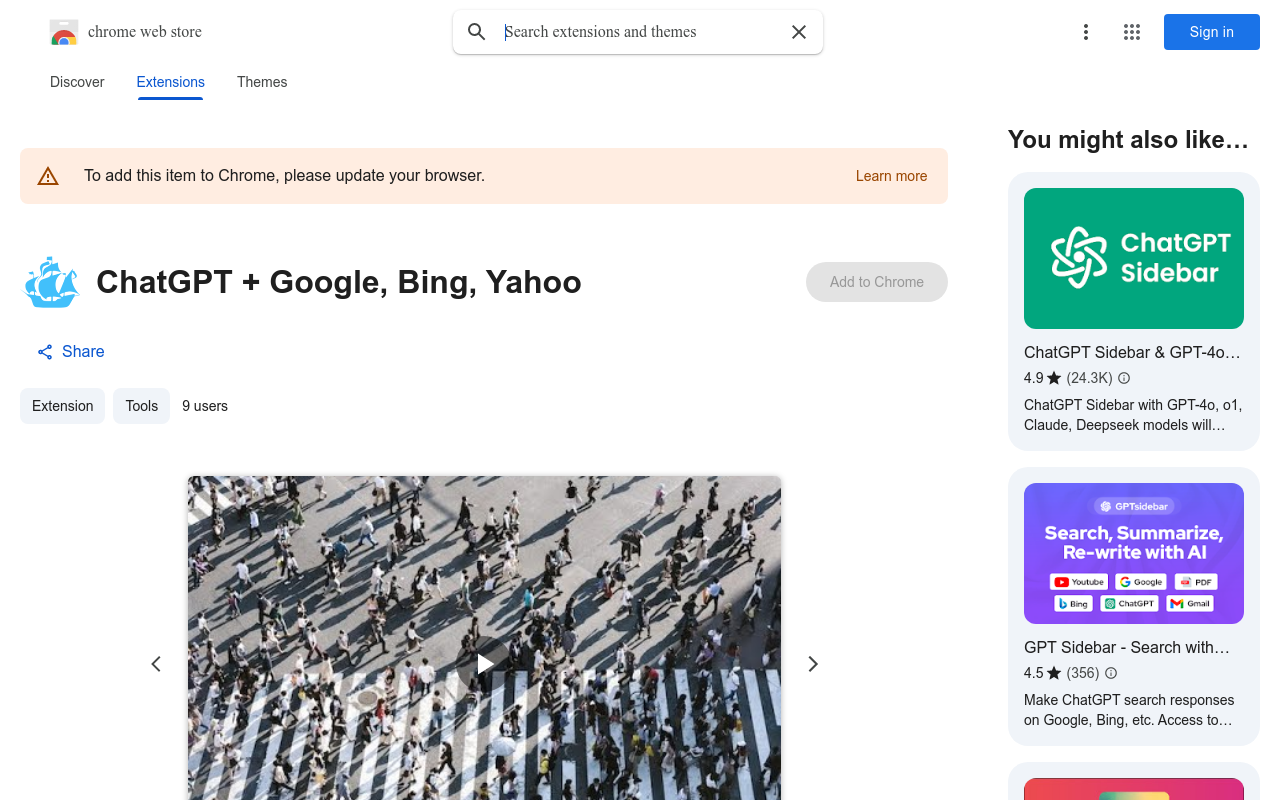
Task: Open the Tools category chip
Action: point(141,406)
